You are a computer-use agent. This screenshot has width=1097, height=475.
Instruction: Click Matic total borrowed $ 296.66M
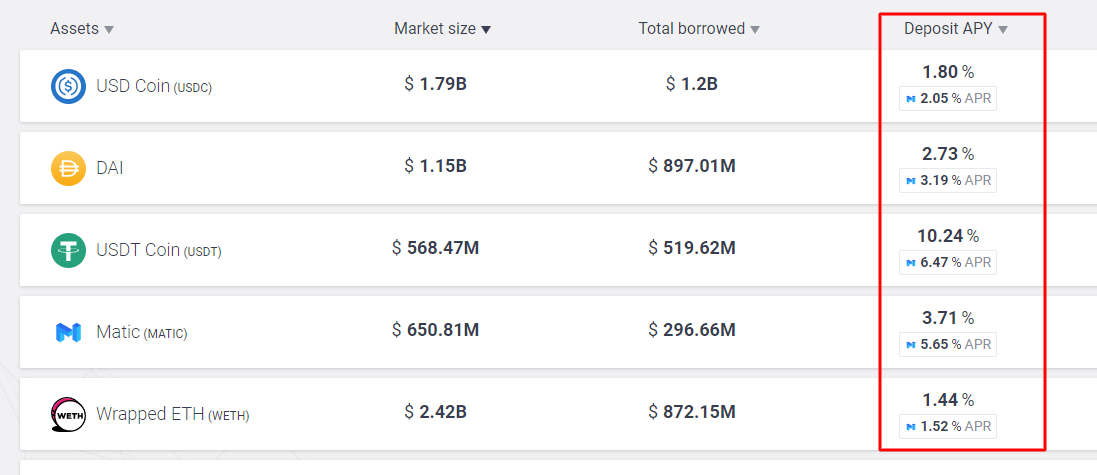coord(692,329)
